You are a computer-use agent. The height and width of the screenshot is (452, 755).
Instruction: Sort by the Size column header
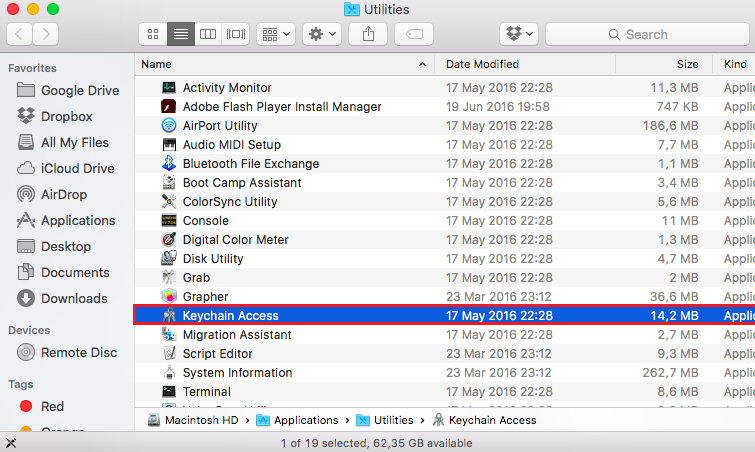pos(664,64)
